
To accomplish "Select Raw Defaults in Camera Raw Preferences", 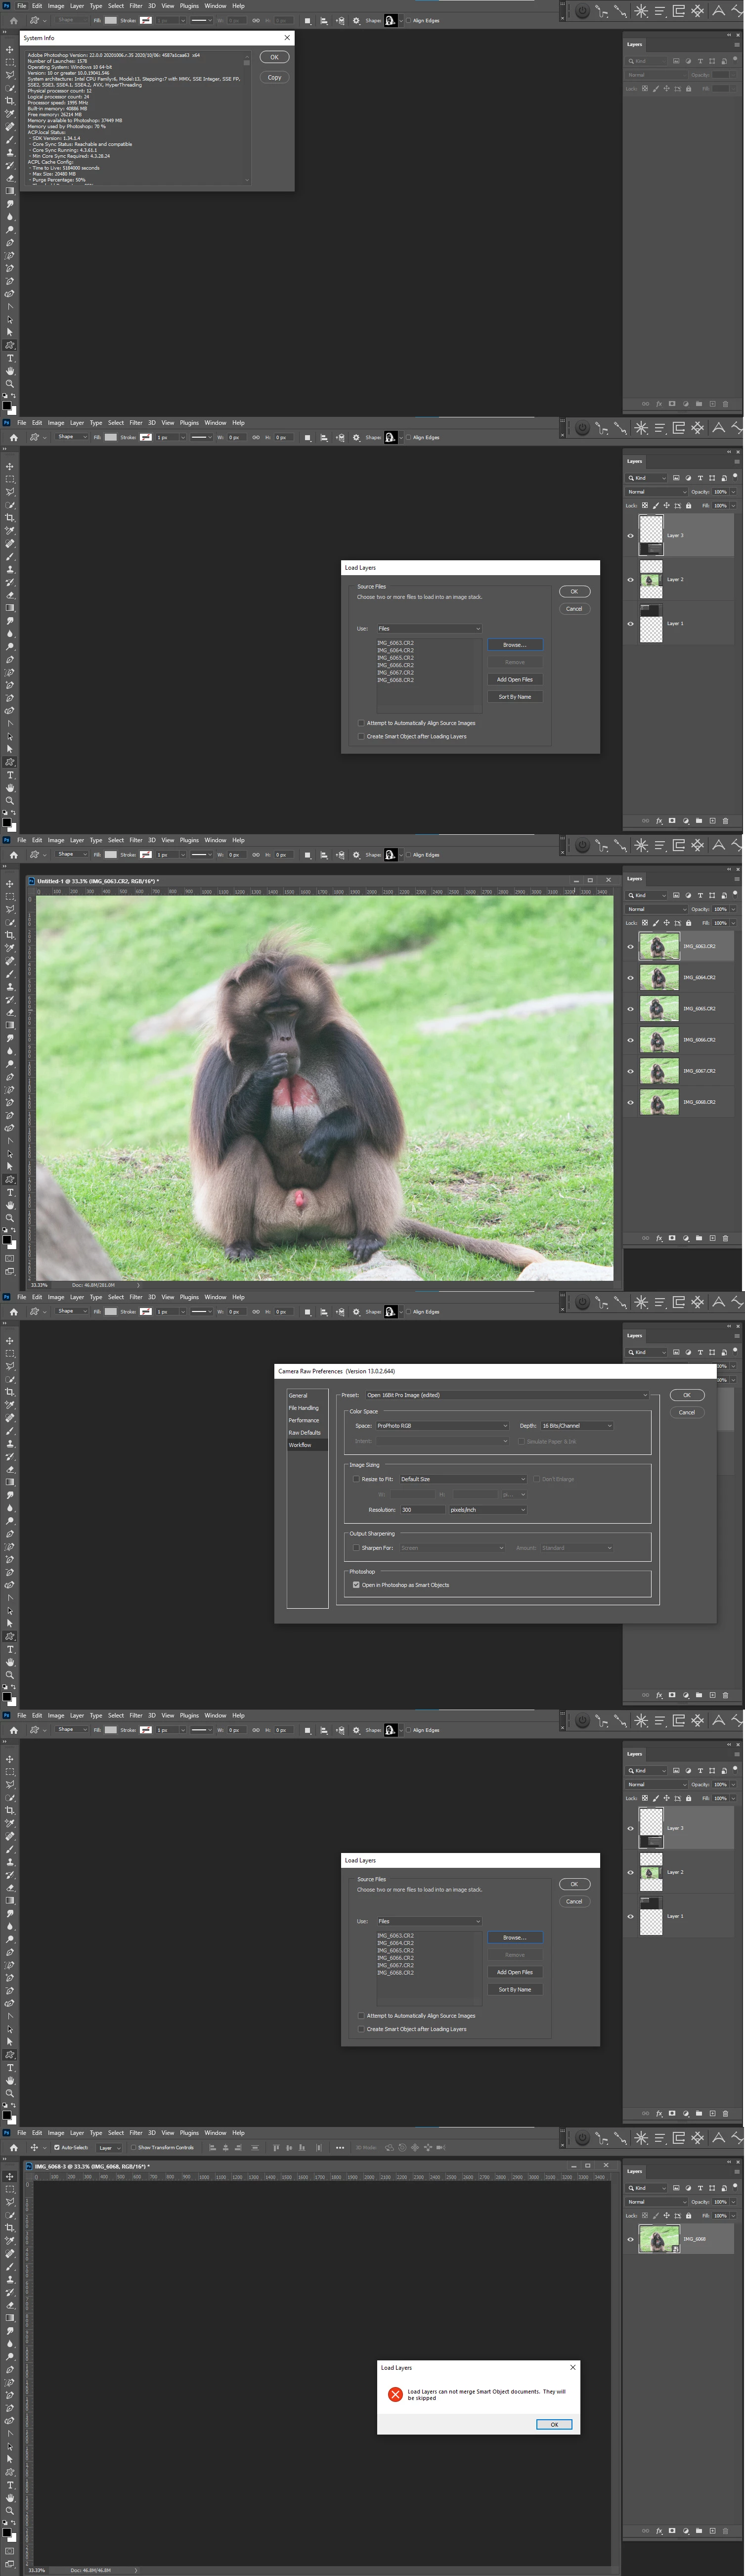I will [305, 1433].
